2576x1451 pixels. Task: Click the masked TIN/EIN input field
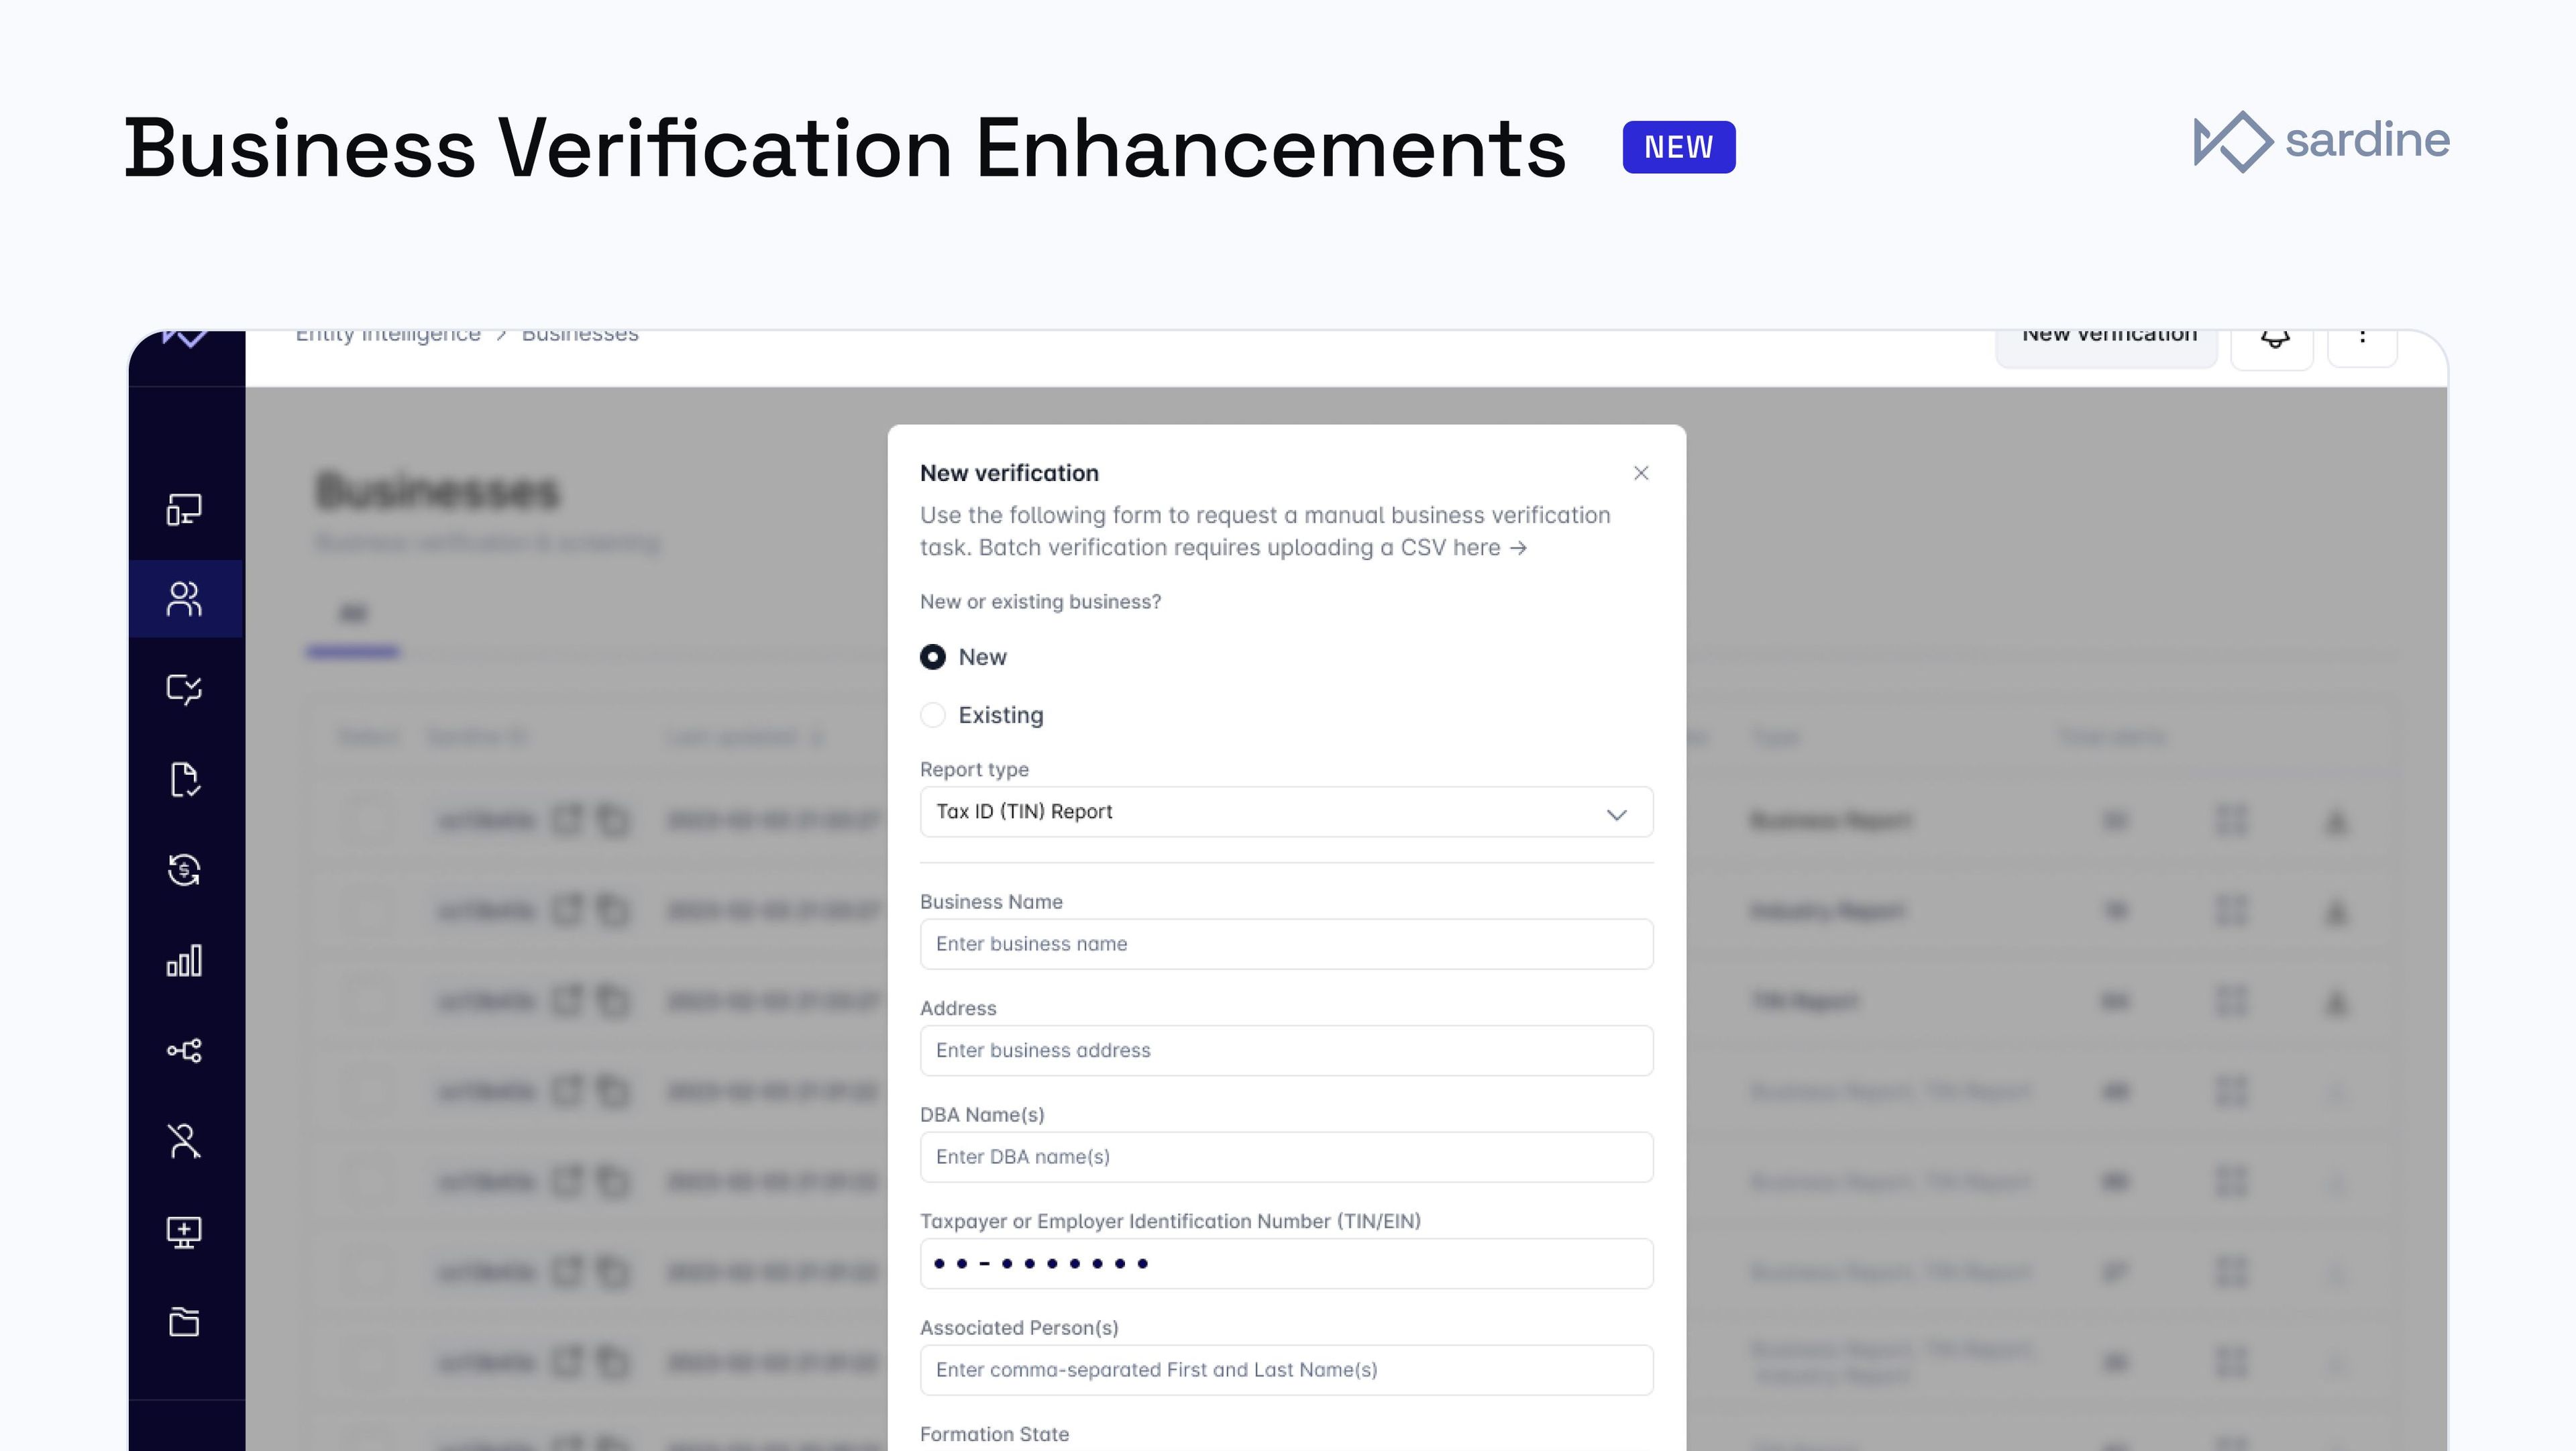[1286, 1264]
